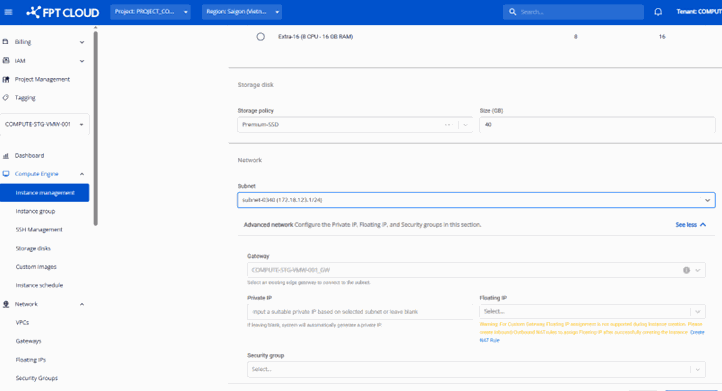Select the Extra-16 flavor radio button
This screenshot has height=391, width=722.
261,36
